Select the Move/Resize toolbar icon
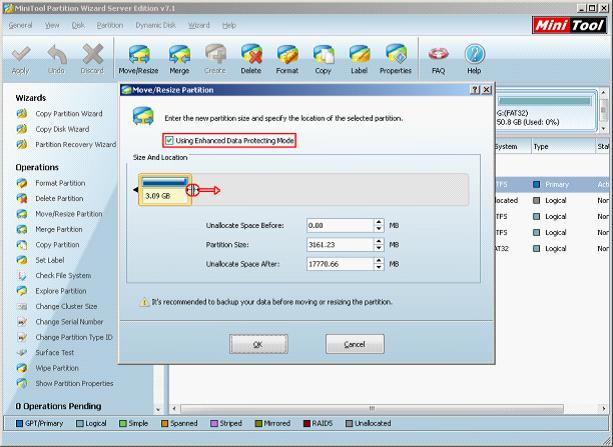 [x=138, y=59]
